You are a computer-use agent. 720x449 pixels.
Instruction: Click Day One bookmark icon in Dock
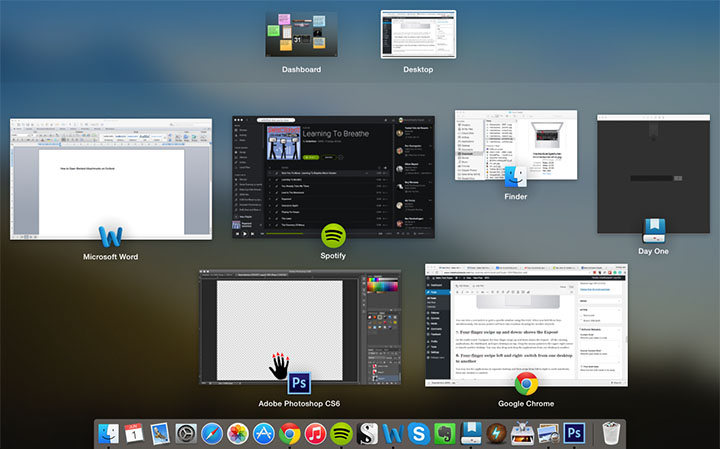click(x=471, y=433)
